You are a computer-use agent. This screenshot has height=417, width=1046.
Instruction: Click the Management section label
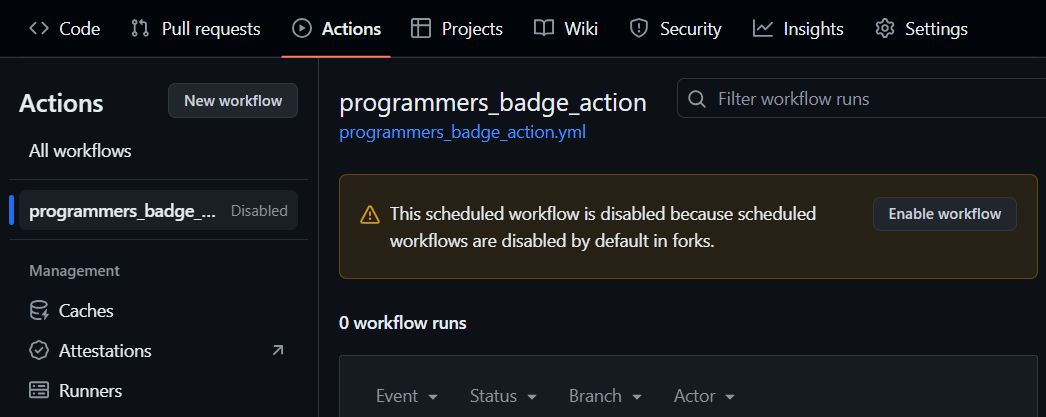75,271
